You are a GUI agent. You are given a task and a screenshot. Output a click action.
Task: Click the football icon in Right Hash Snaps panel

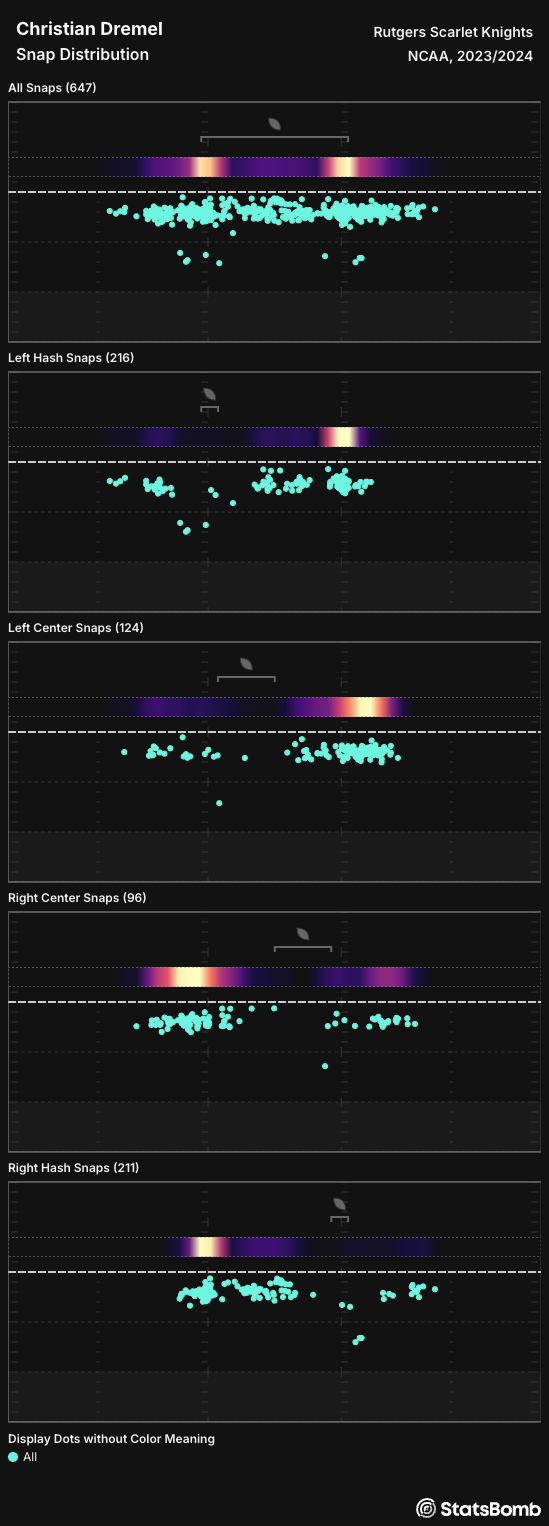(x=340, y=1204)
